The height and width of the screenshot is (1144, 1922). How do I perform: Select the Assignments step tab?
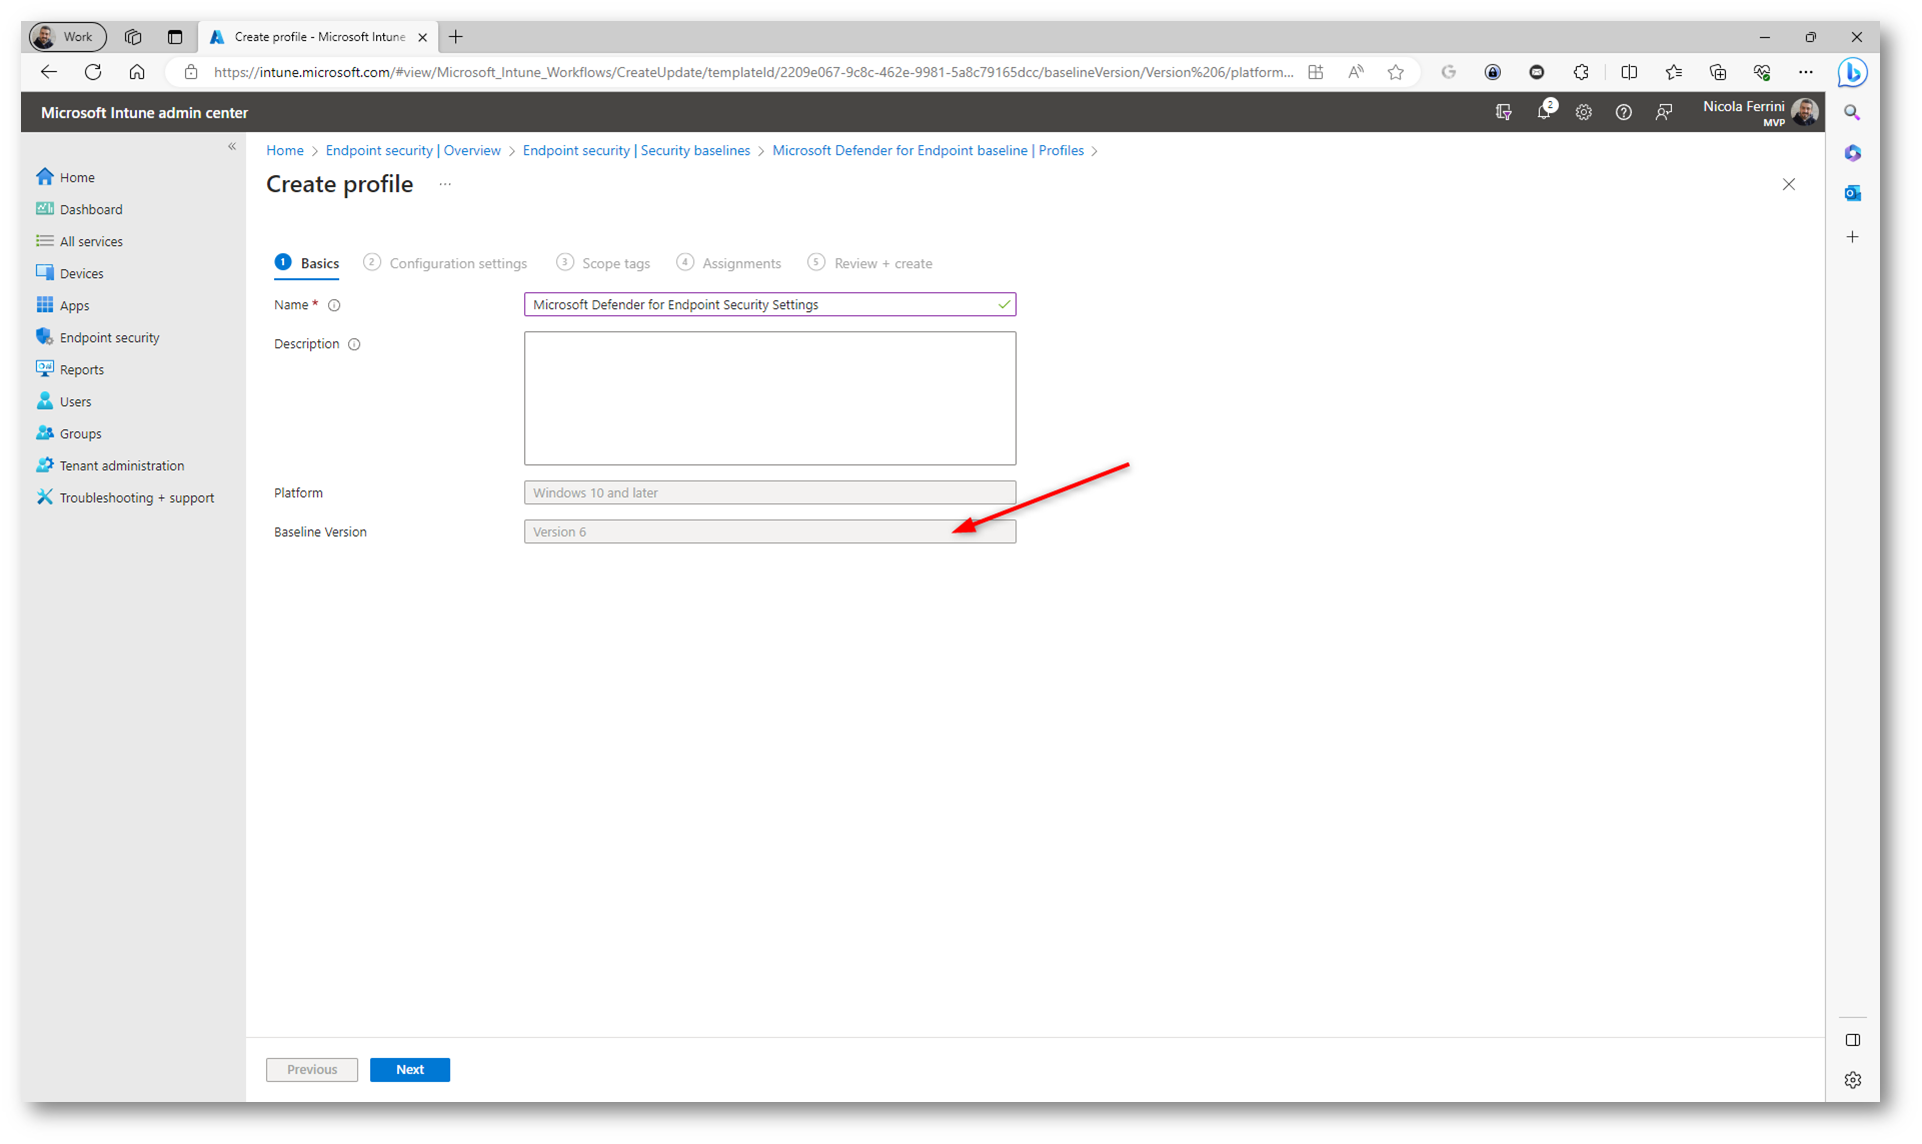tap(729, 263)
